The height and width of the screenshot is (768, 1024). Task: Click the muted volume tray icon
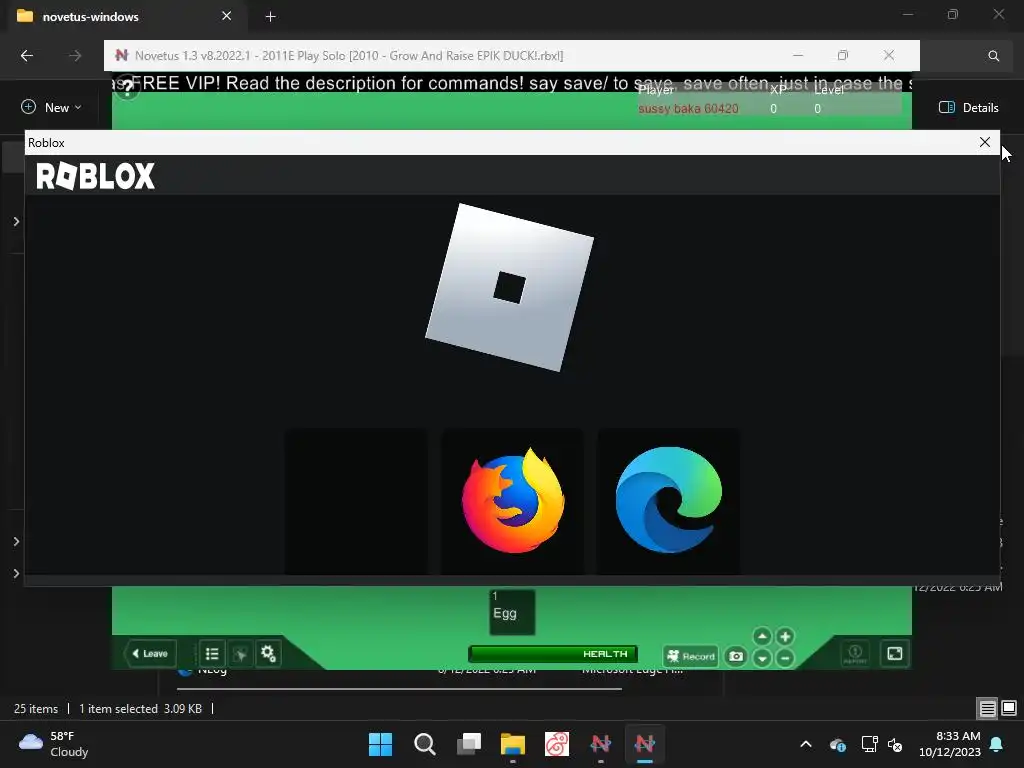(895, 744)
